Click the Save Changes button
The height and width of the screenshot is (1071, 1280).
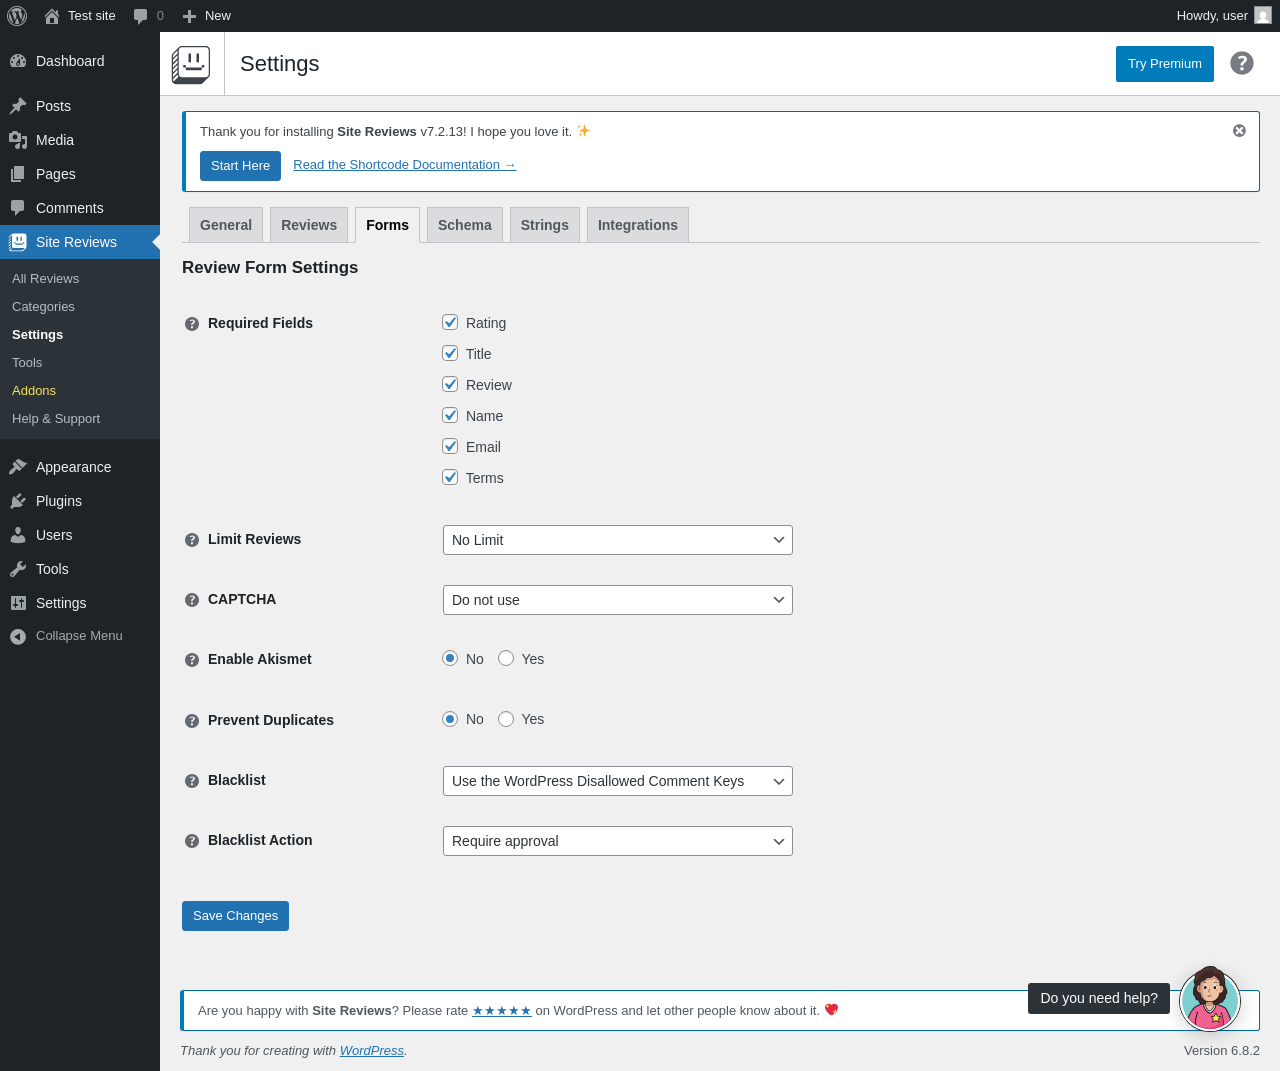235,916
